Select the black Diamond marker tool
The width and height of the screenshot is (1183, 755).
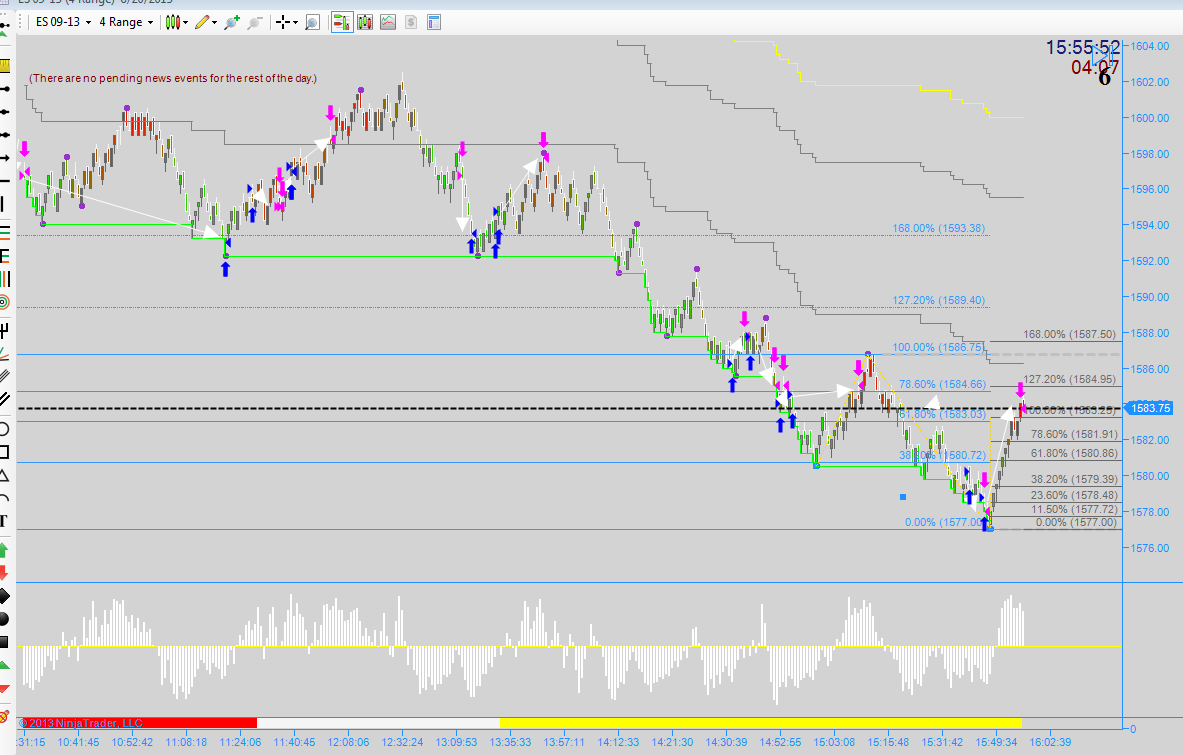coord(5,597)
